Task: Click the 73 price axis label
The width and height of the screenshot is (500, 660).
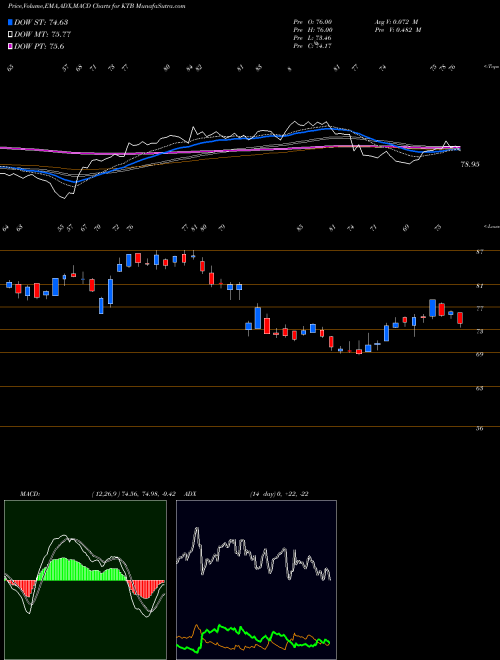Action: point(479,332)
